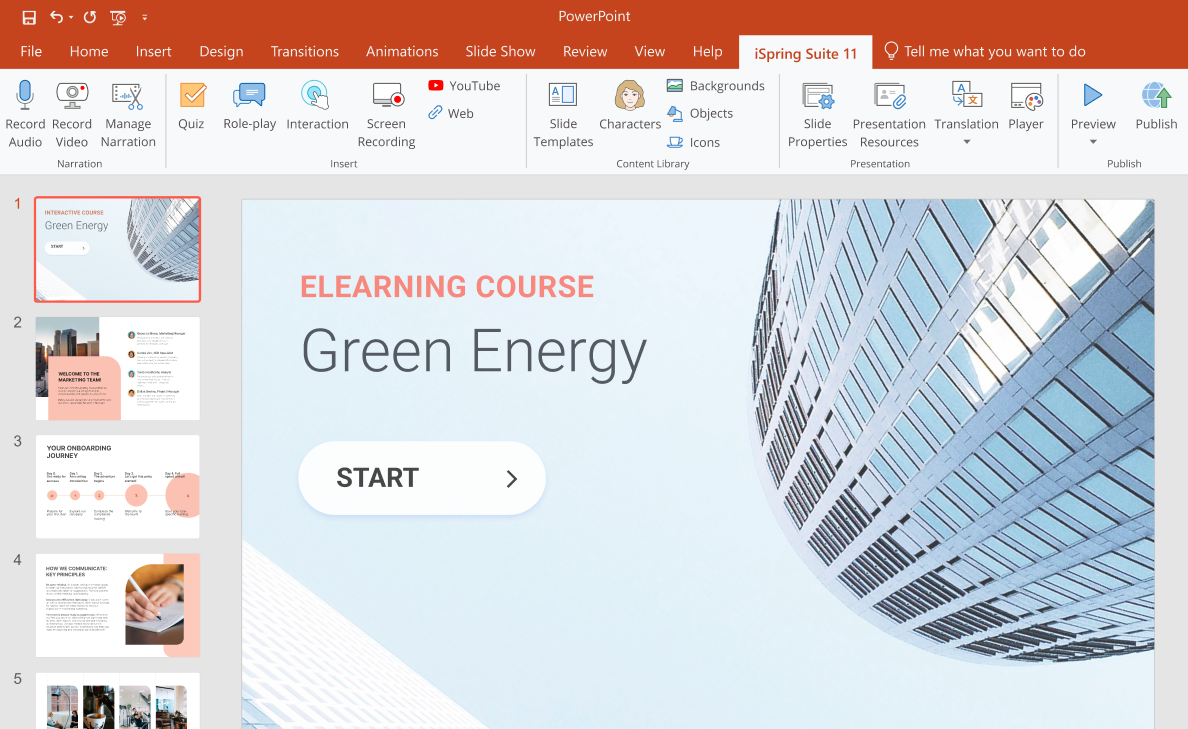The image size is (1188, 729).
Task: Start Screen Recording tool
Action: click(386, 96)
